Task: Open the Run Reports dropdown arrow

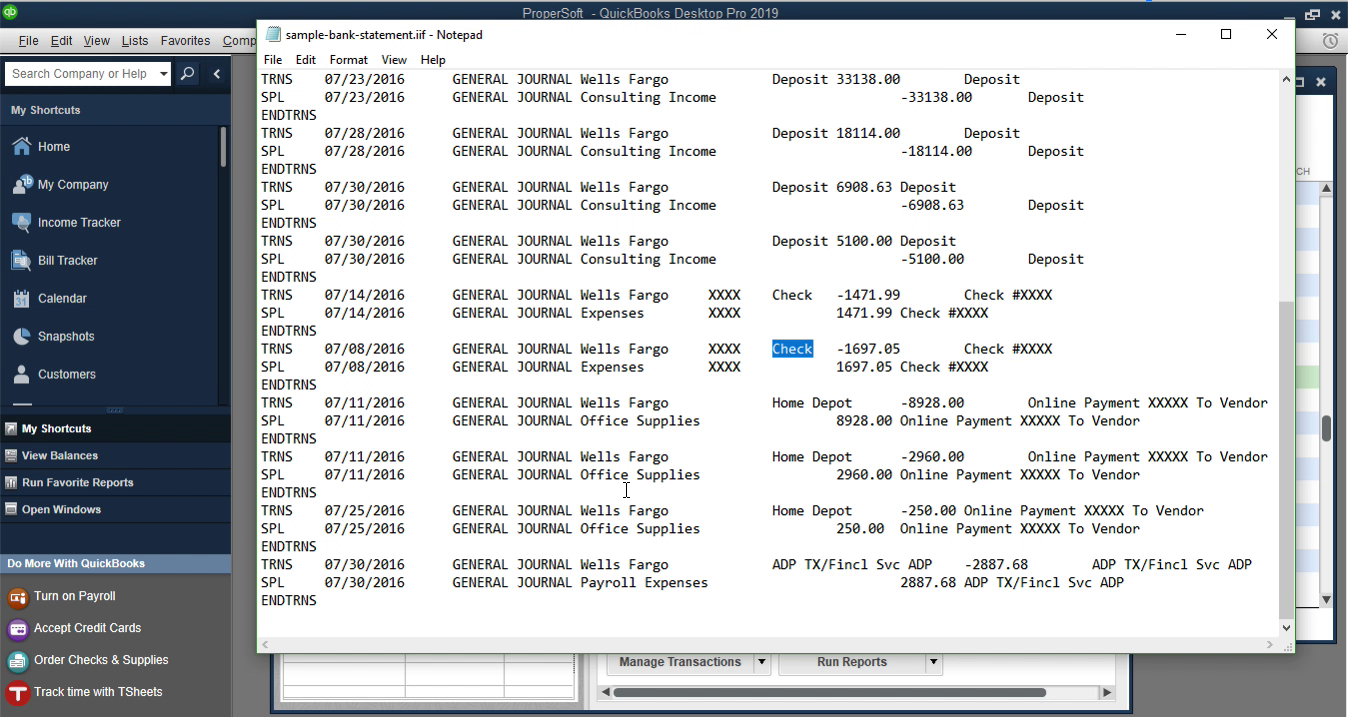Action: pyautogui.click(x=933, y=662)
